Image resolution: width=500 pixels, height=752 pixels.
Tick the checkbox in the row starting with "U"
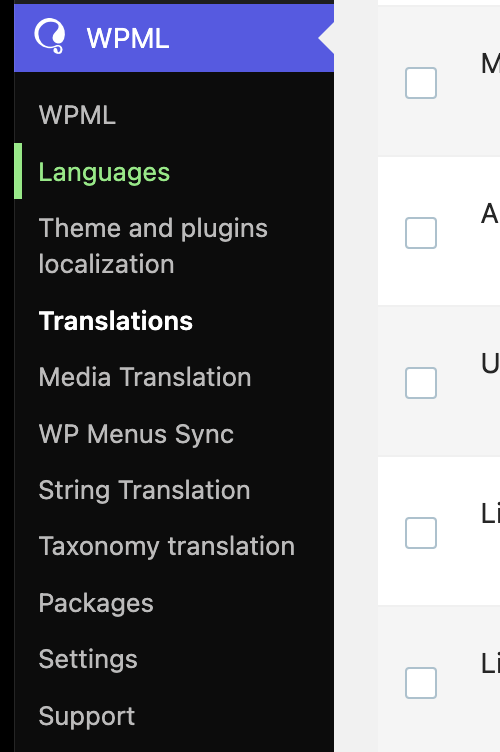421,383
